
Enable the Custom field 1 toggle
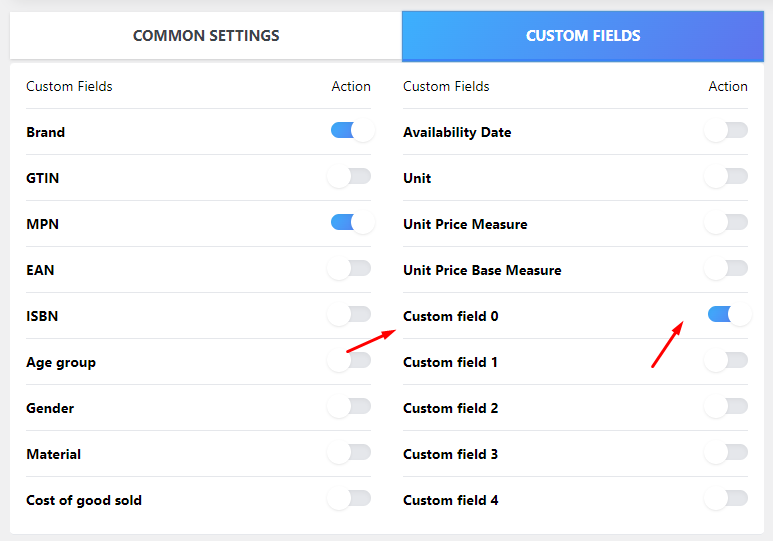727,361
